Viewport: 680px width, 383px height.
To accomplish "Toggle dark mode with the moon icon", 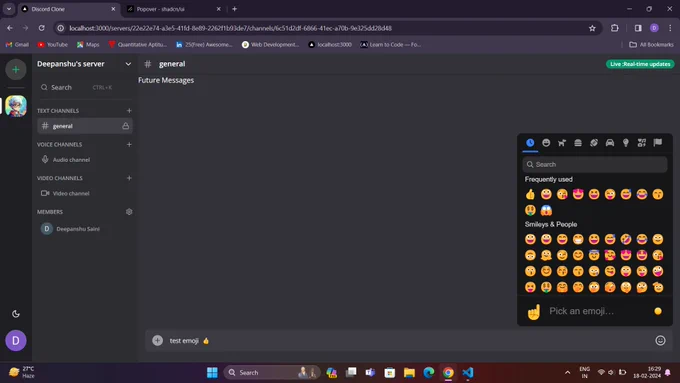I will pos(16,314).
